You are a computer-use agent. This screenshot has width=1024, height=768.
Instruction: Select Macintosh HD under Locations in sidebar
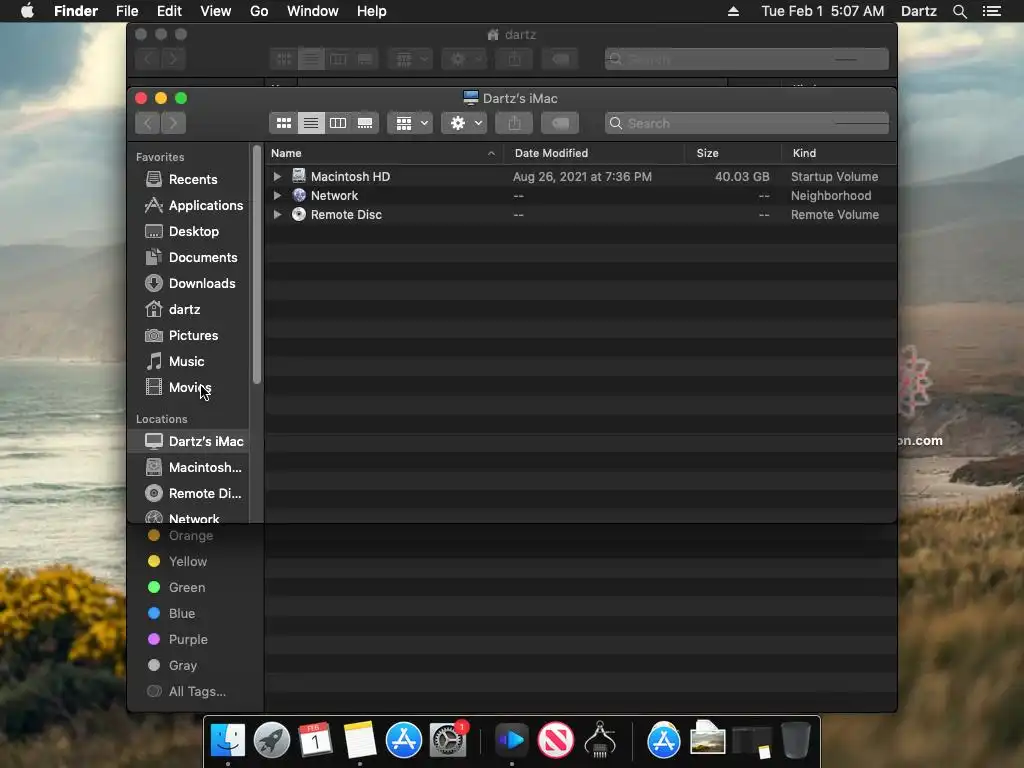(x=189, y=468)
